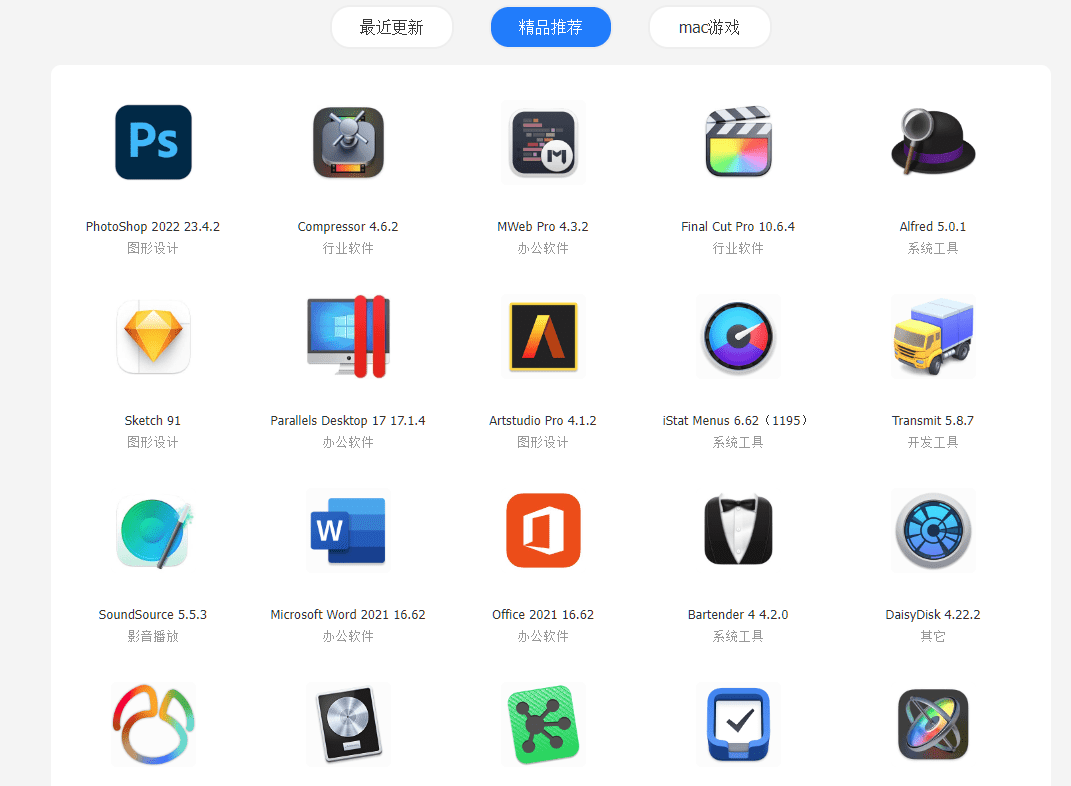Viewport: 1071px width, 786px height.
Task: Click the Compressor 4.6.2 title
Action: (348, 227)
